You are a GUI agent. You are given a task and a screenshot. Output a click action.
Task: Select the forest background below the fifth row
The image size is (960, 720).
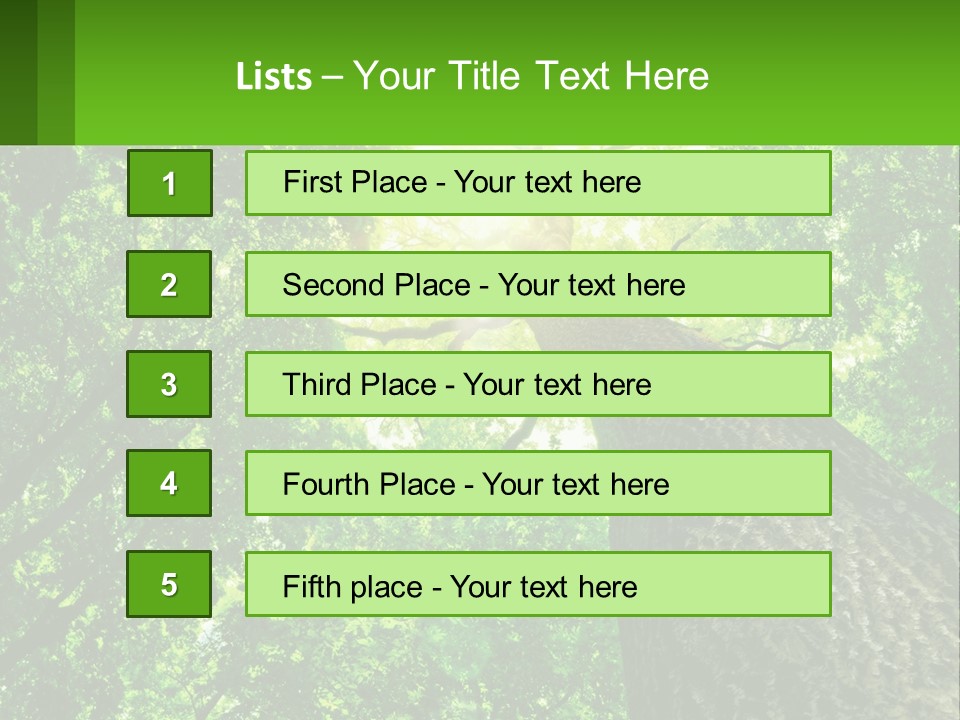(480, 669)
